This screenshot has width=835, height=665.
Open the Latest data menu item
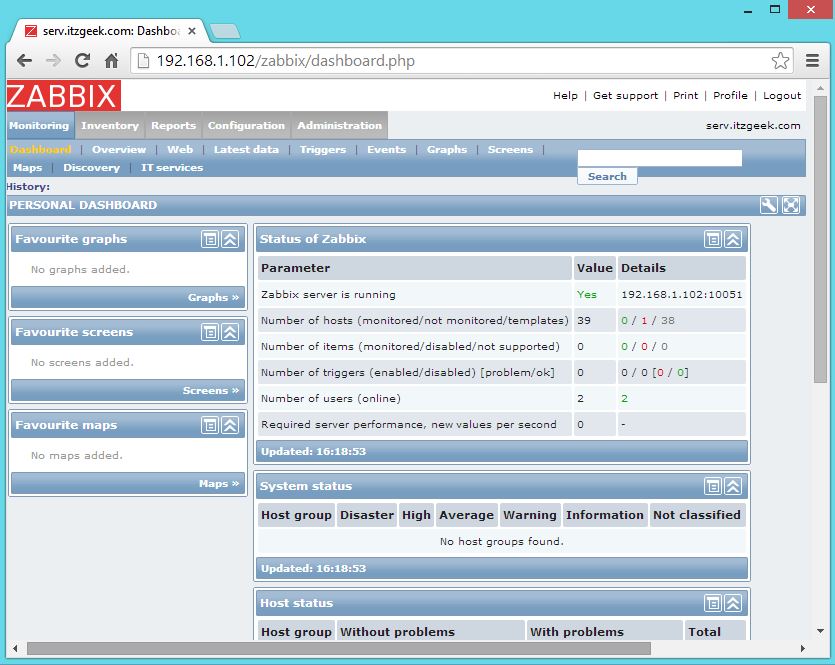click(246, 149)
